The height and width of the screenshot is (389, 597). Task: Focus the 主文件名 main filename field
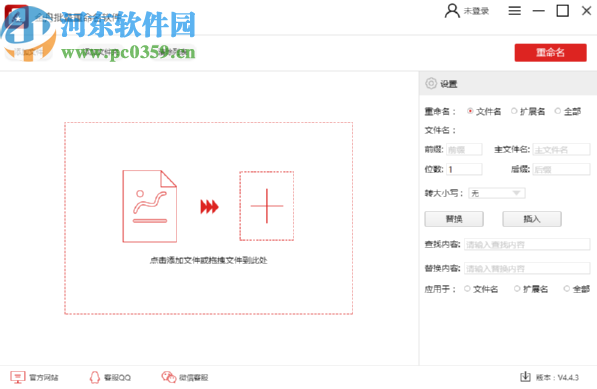click(561, 149)
